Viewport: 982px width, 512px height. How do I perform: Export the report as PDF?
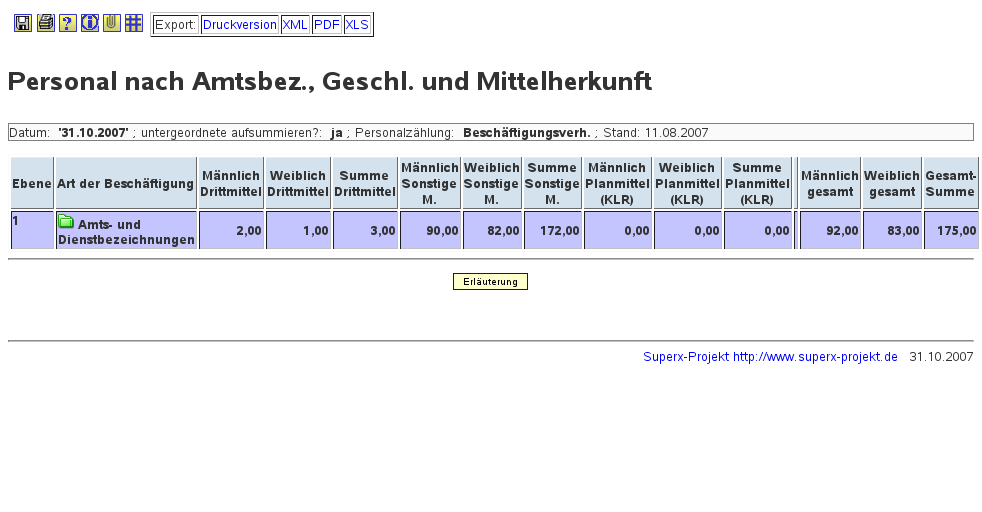pos(327,25)
